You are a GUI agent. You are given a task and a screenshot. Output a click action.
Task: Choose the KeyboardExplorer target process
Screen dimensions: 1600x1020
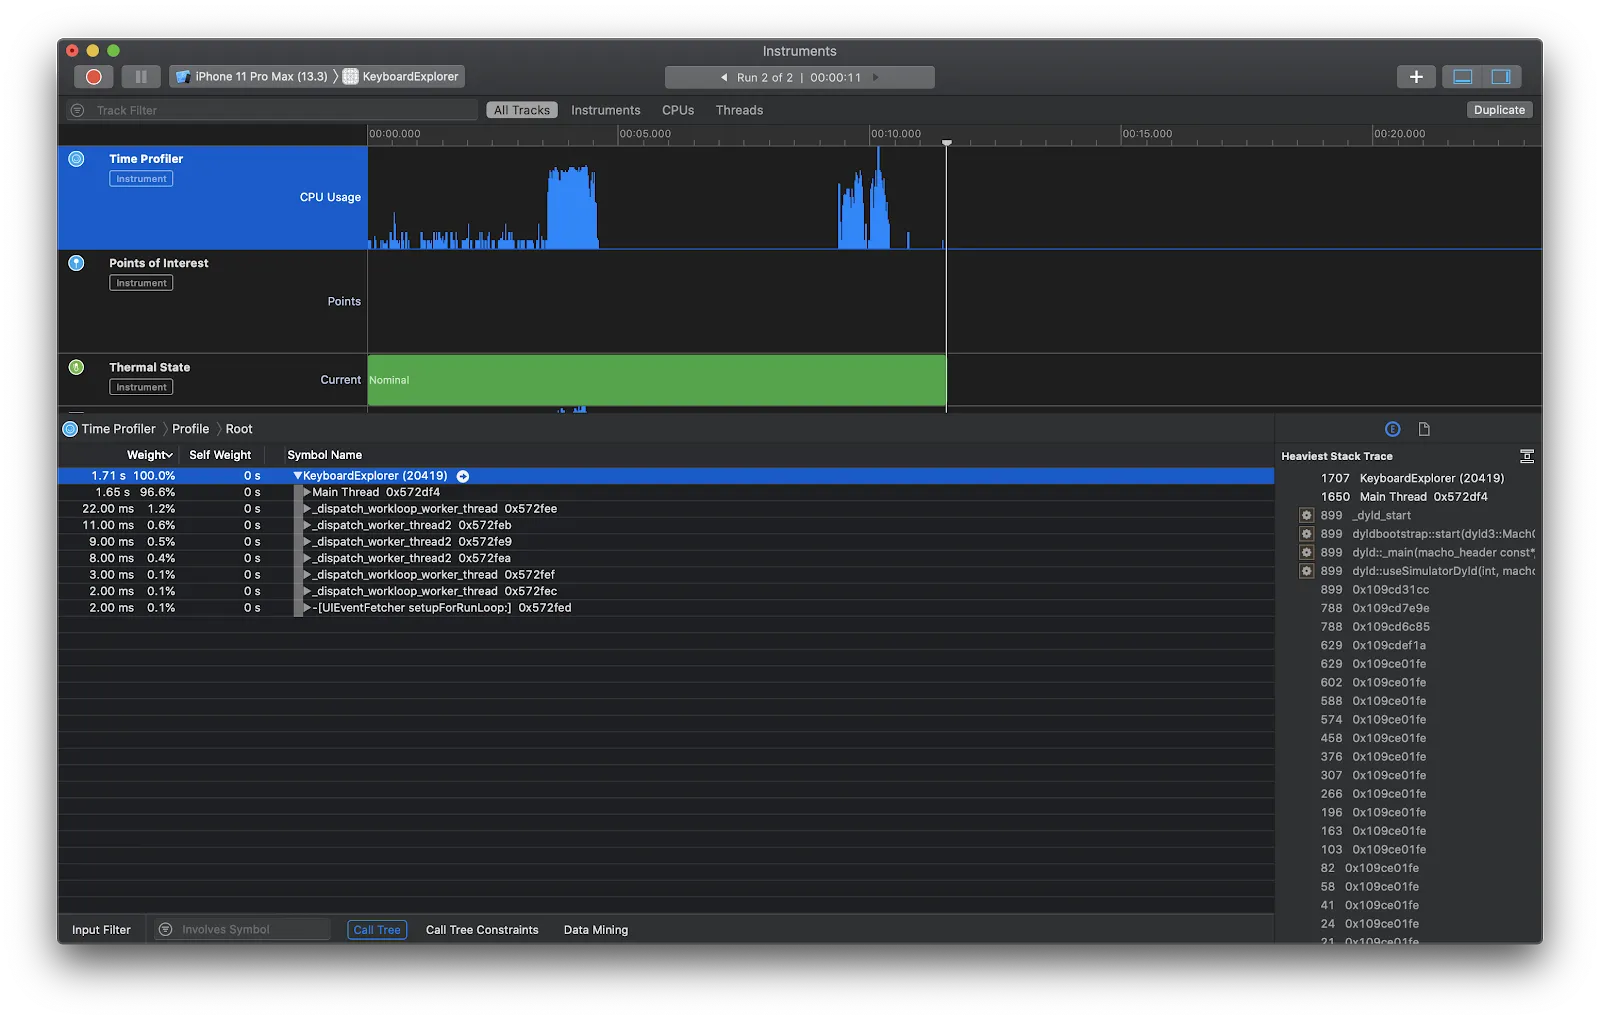tap(401, 77)
